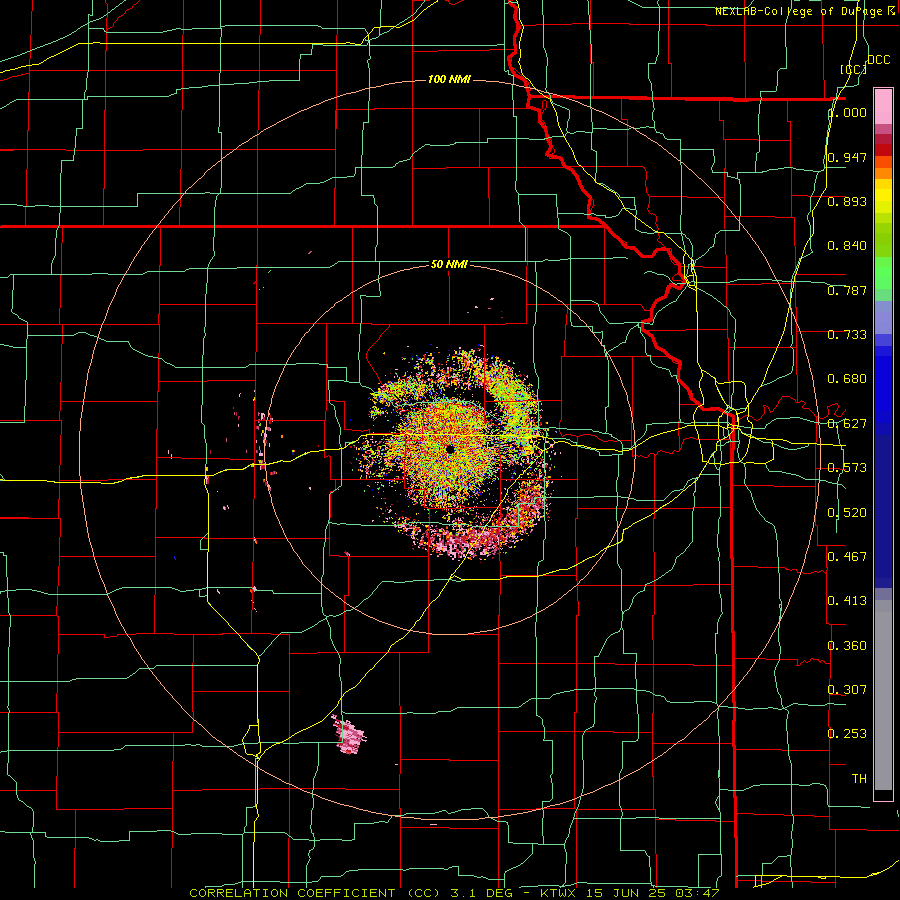Click the isolated pink echo cluster in the southwest
This screenshot has height=900, width=900.
(x=348, y=735)
